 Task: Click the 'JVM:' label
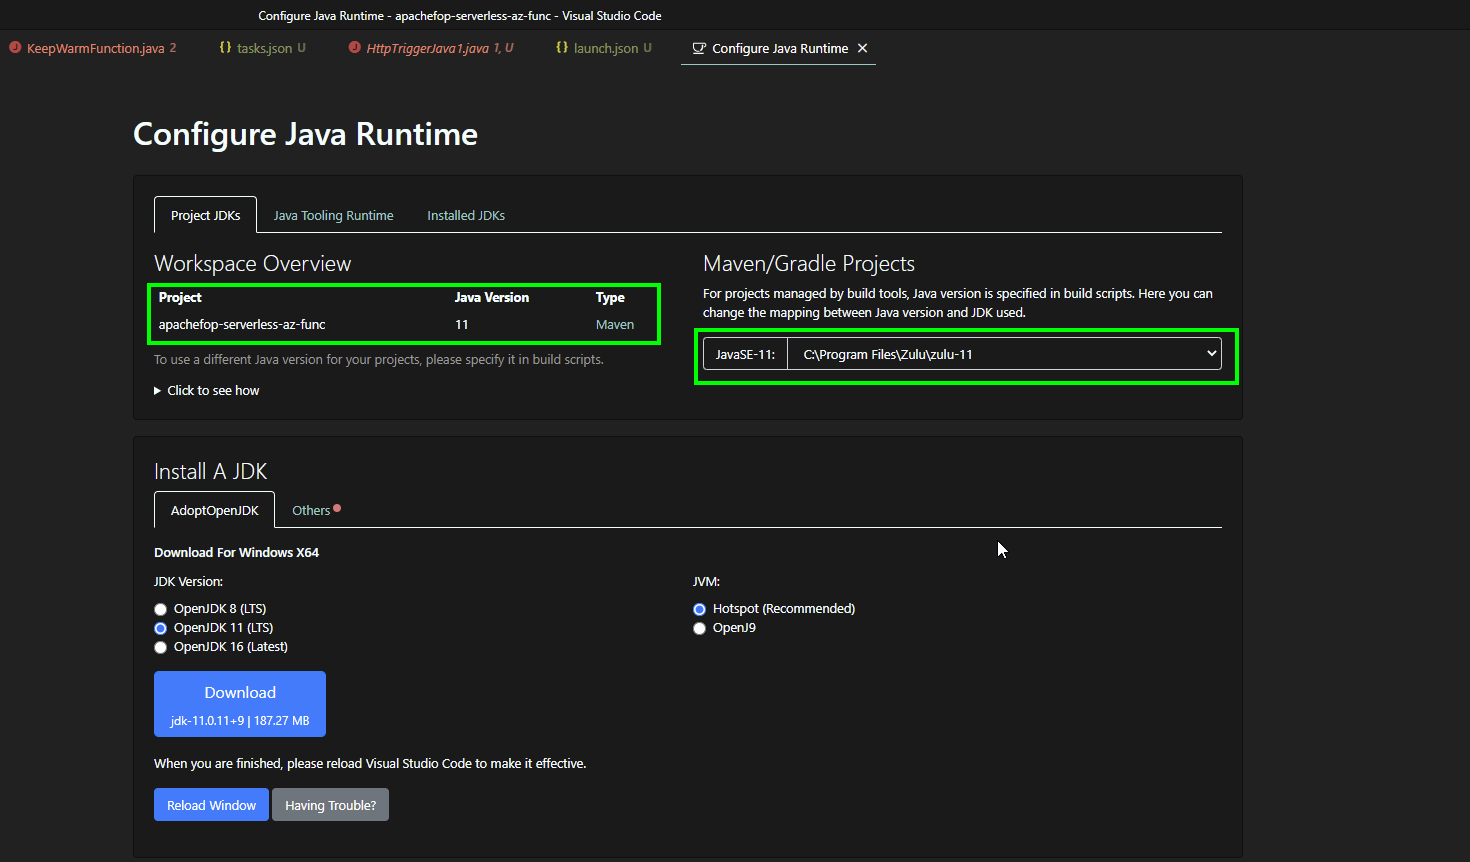pyautogui.click(x=706, y=581)
